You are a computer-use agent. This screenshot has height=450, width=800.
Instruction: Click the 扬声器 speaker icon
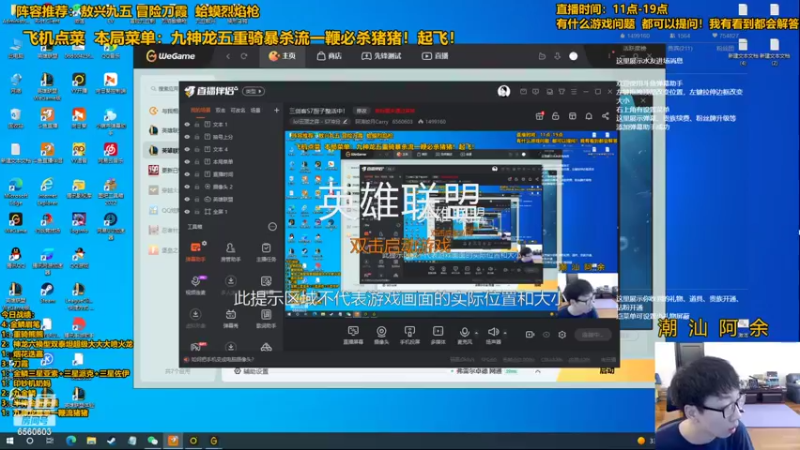tap(493, 332)
